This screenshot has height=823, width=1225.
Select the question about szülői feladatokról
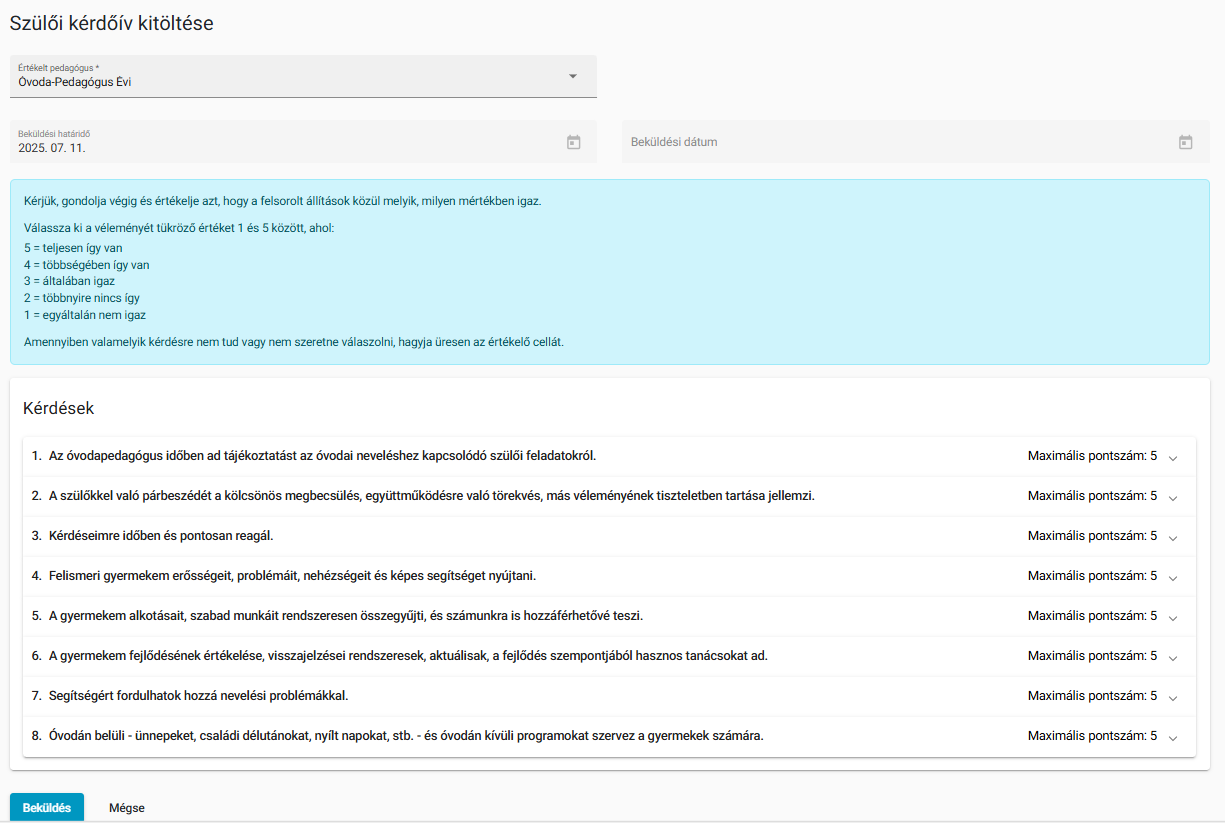[x=609, y=456]
